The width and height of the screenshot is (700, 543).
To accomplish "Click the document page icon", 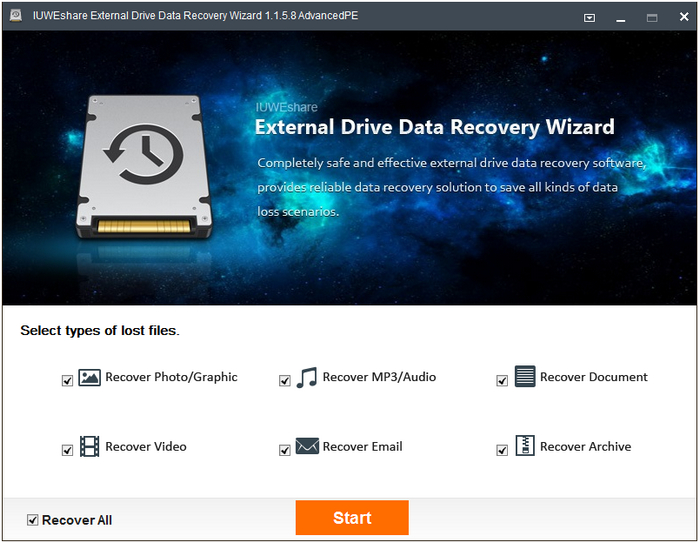I will click(524, 377).
